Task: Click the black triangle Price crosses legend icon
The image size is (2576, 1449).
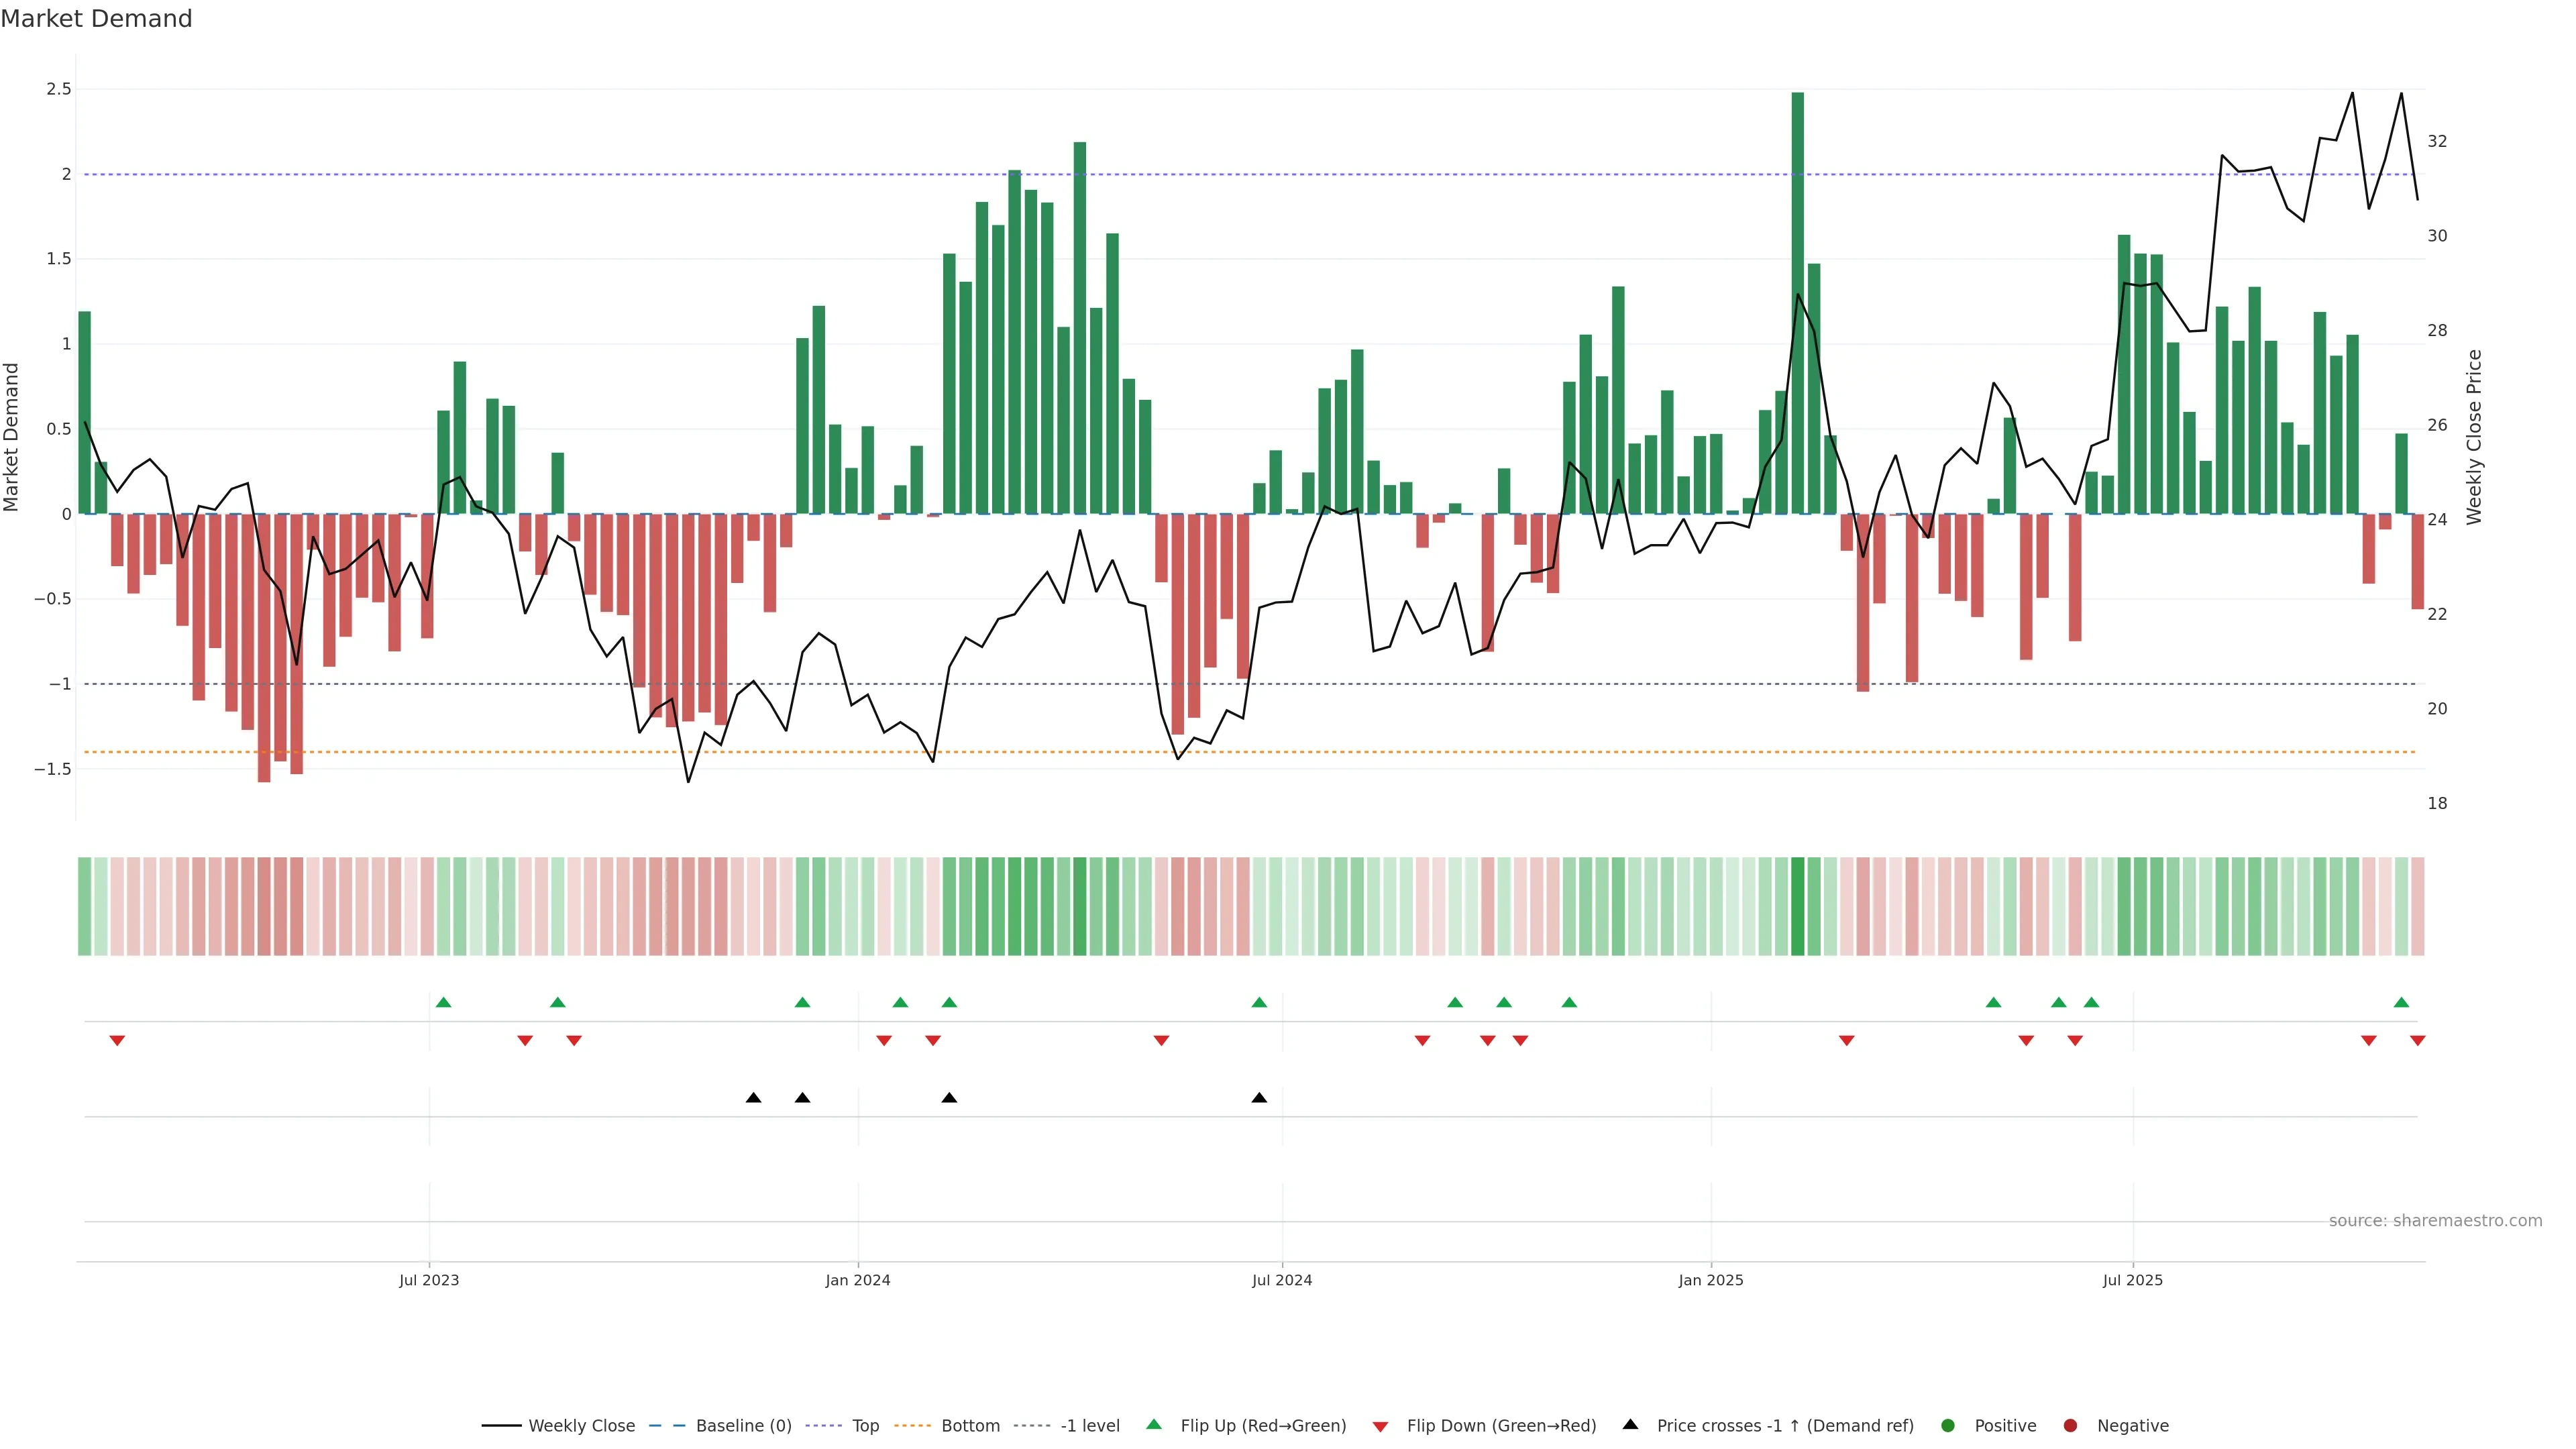Action: [1630, 1424]
